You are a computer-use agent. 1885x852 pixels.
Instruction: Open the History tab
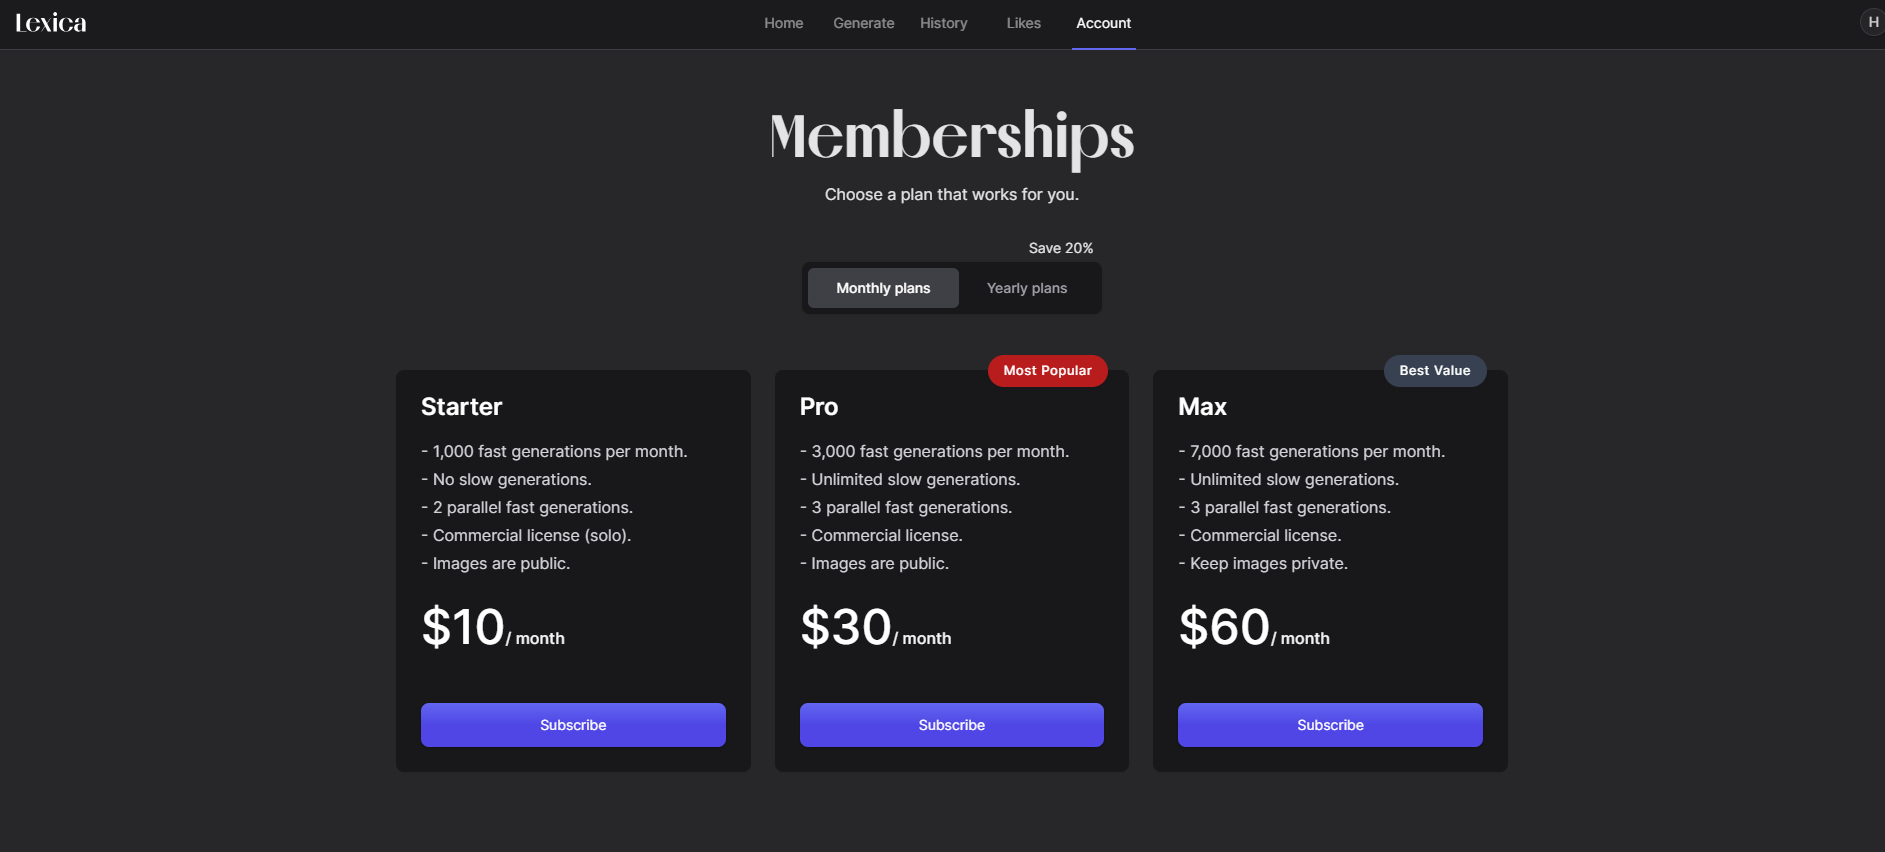944,23
